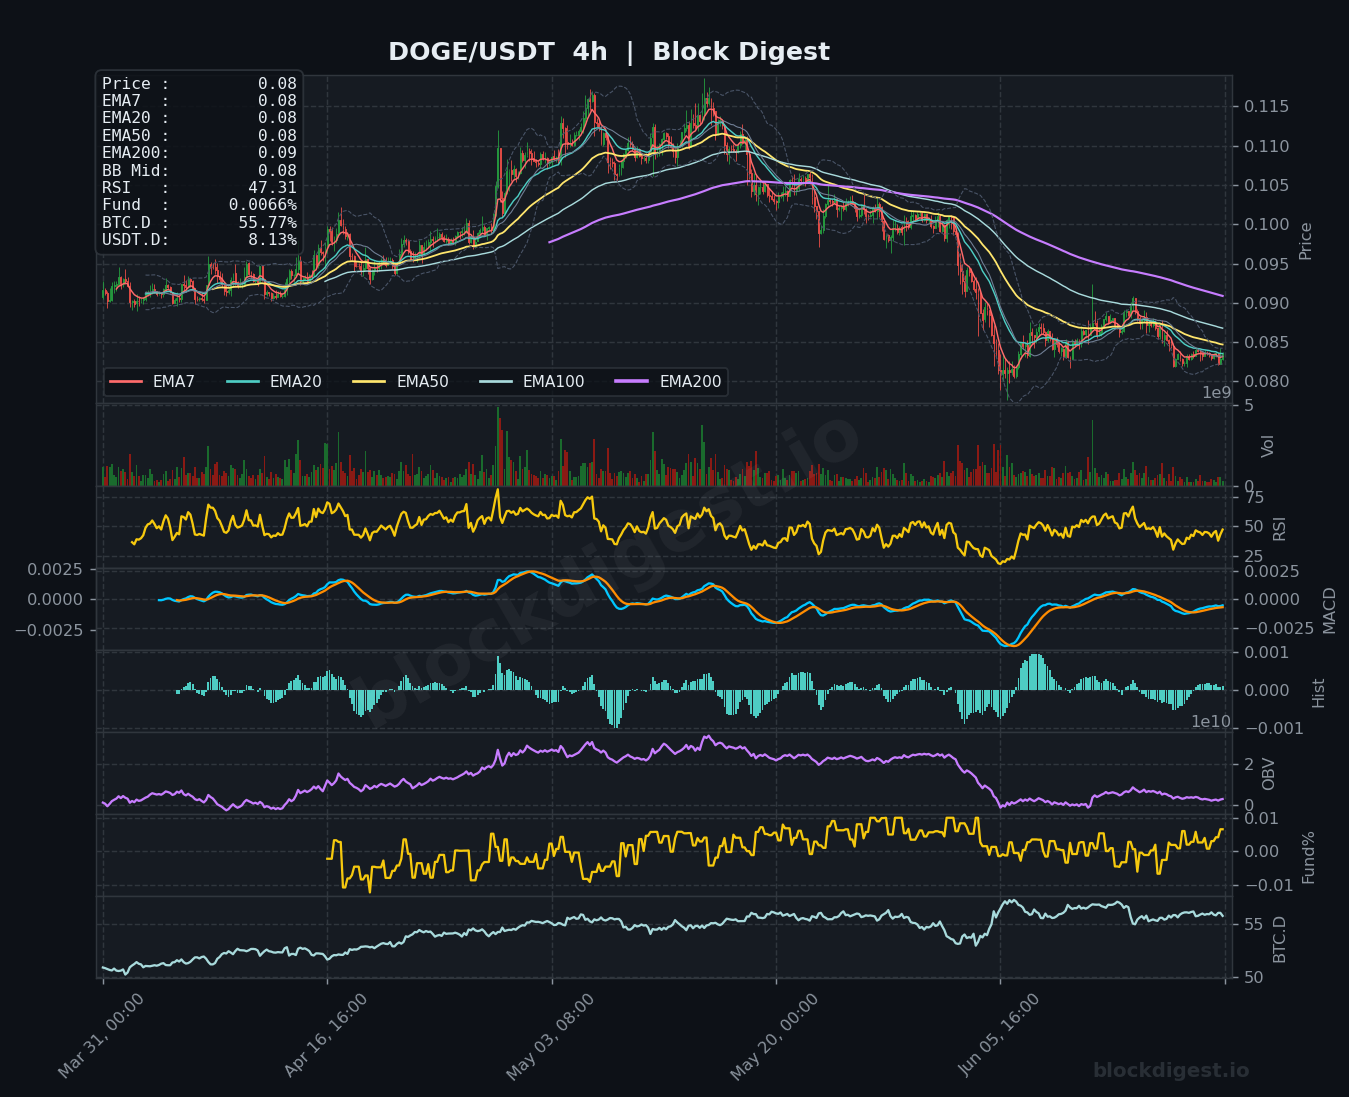The width and height of the screenshot is (1349, 1097).
Task: Click the BTC.D value 55.77%
Action: point(267,223)
